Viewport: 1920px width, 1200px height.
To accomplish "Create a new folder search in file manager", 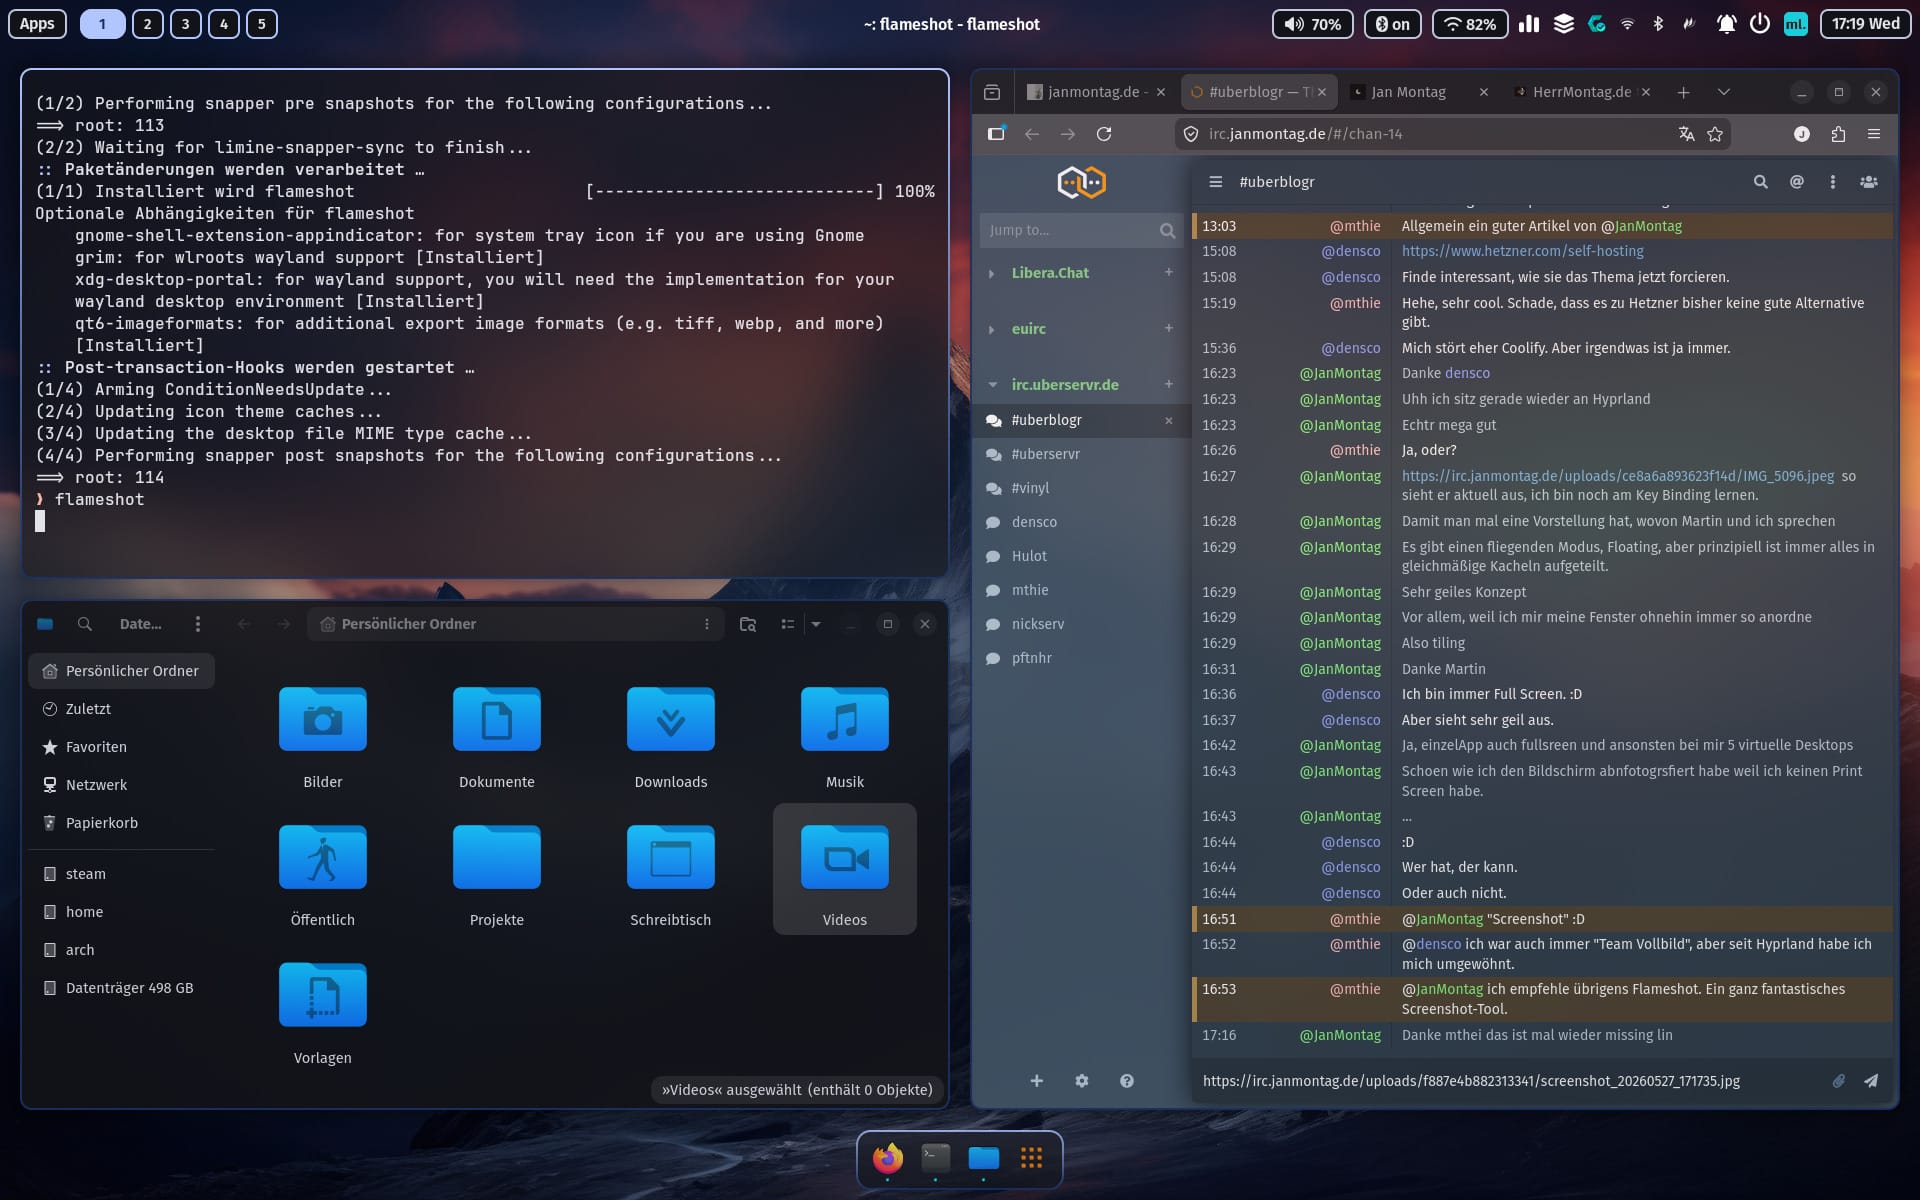I will 748,624.
